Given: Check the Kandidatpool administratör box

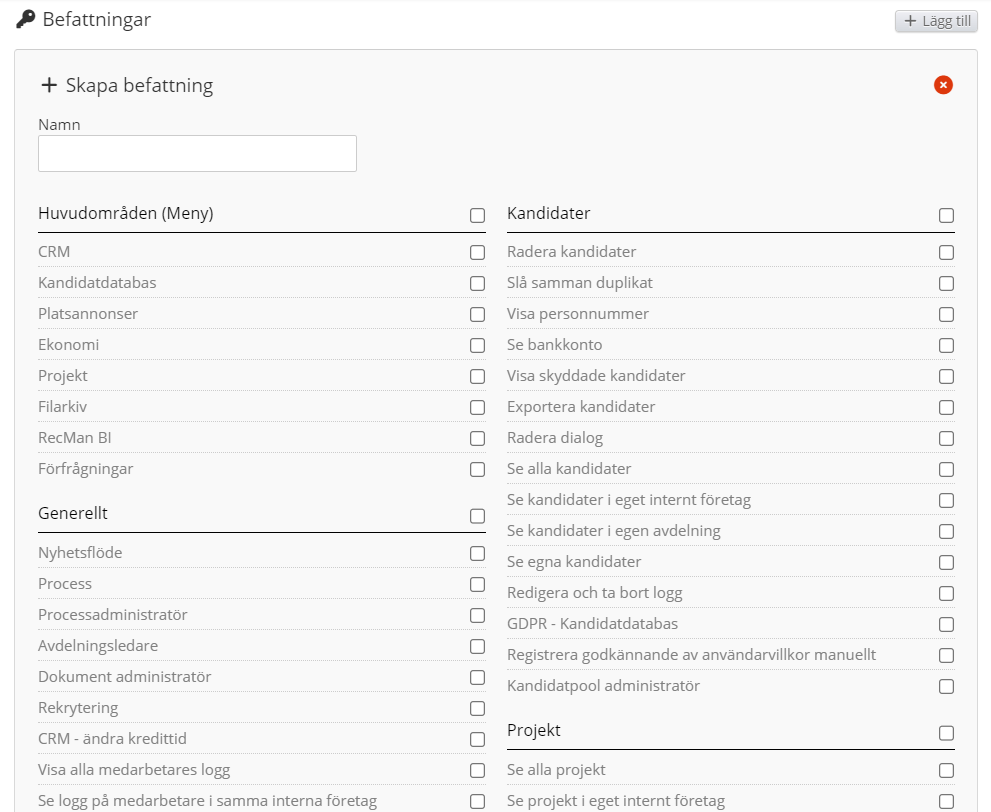Looking at the screenshot, I should tap(946, 687).
